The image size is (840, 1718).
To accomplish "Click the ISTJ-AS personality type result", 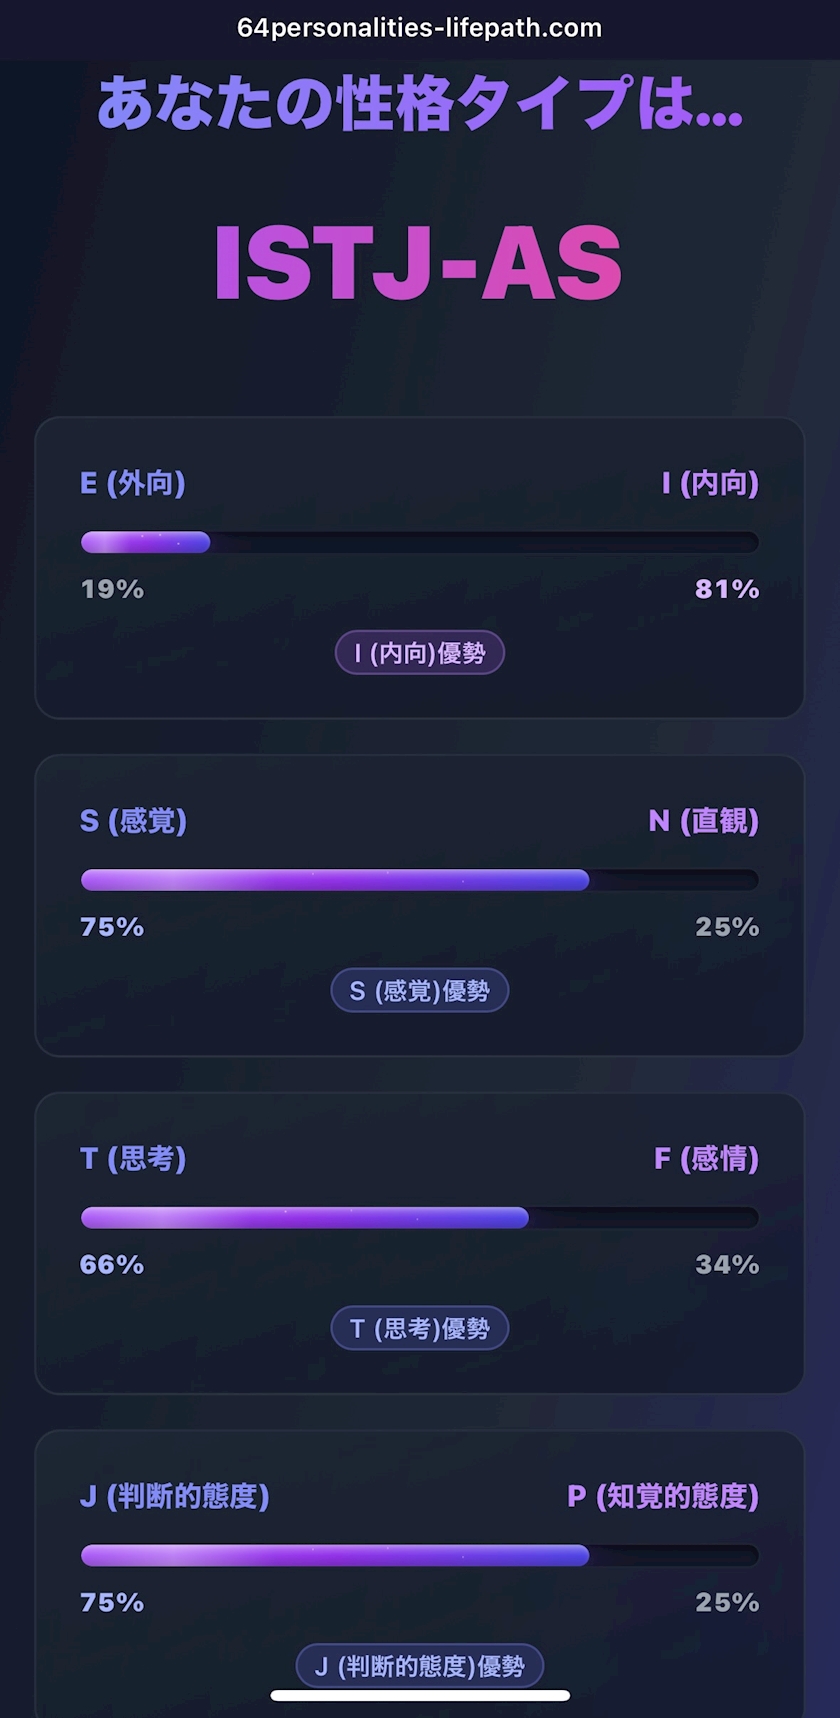I will pos(418,264).
